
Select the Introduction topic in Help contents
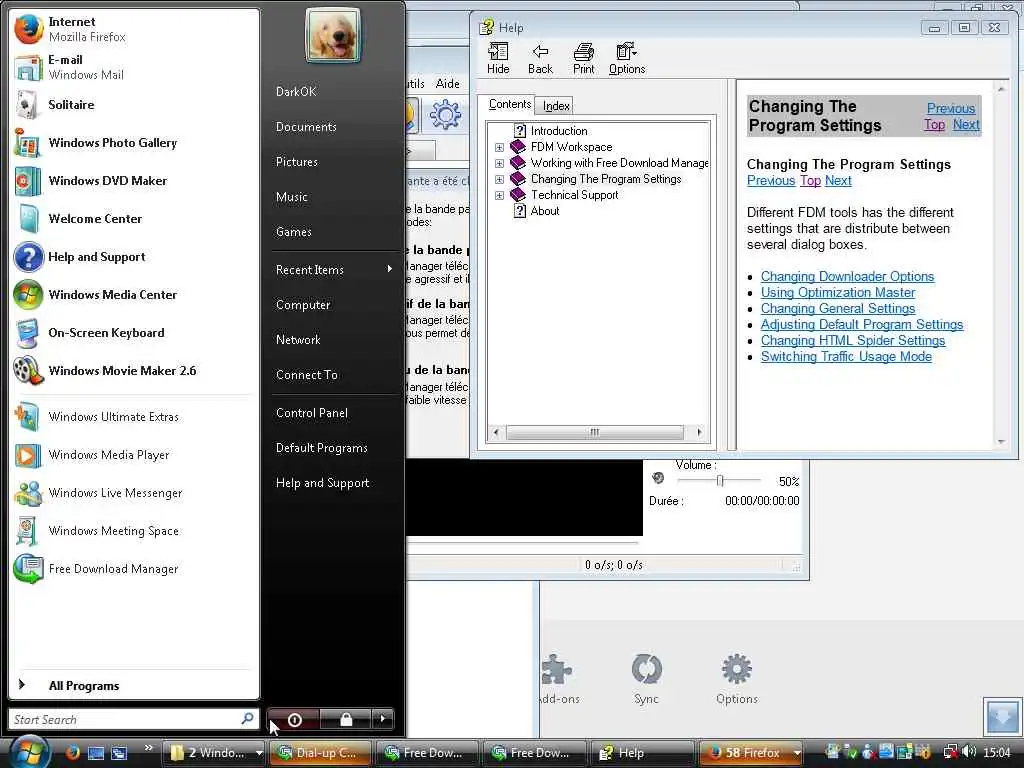558,131
